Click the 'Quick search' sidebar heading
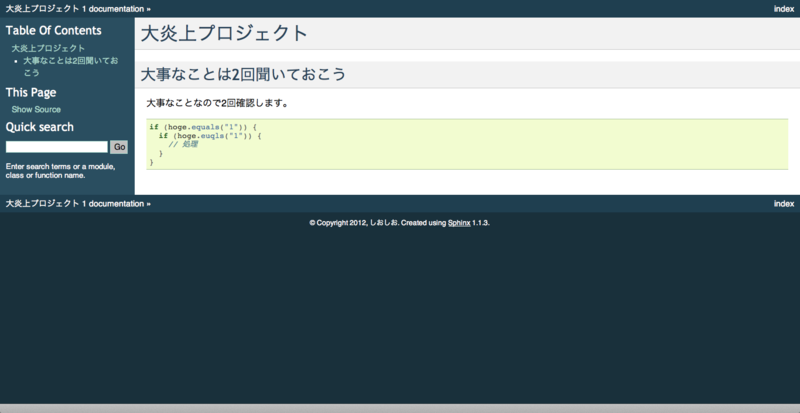Screen dimensions: 800x413 (39, 127)
